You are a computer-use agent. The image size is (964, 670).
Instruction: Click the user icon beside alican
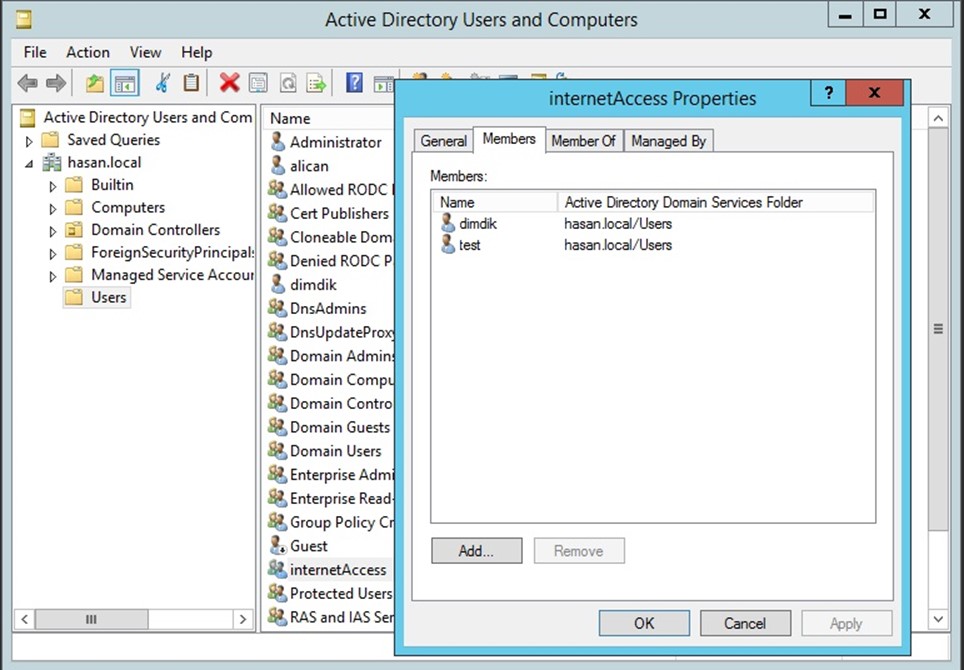[x=278, y=166]
